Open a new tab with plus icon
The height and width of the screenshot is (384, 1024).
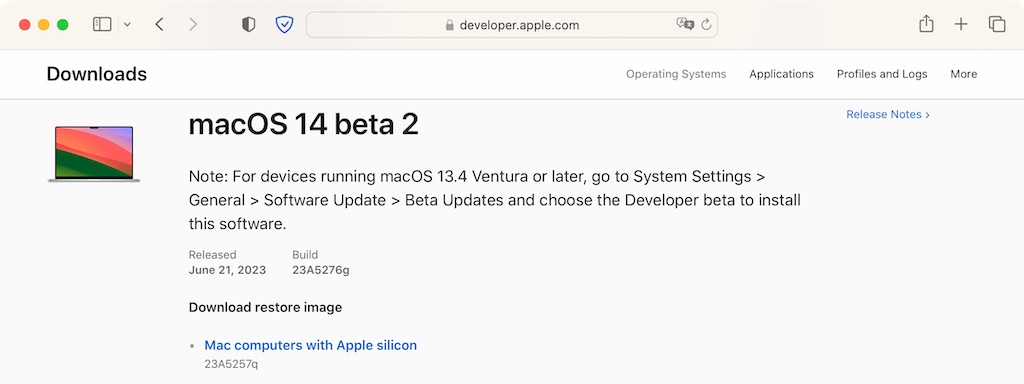tap(961, 25)
